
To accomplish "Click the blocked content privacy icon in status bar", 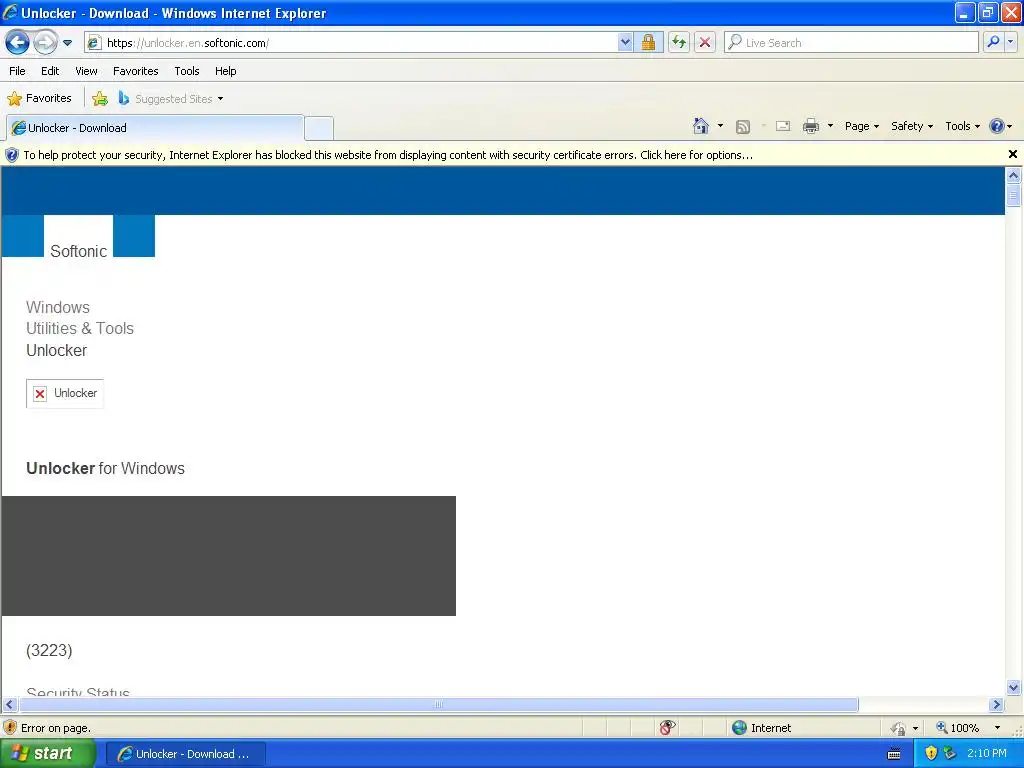I will click(x=666, y=728).
